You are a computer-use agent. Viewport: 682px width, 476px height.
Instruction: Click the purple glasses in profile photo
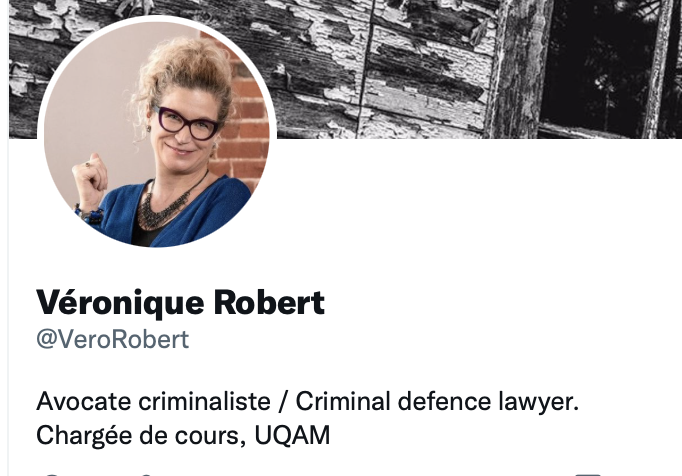coord(187,123)
